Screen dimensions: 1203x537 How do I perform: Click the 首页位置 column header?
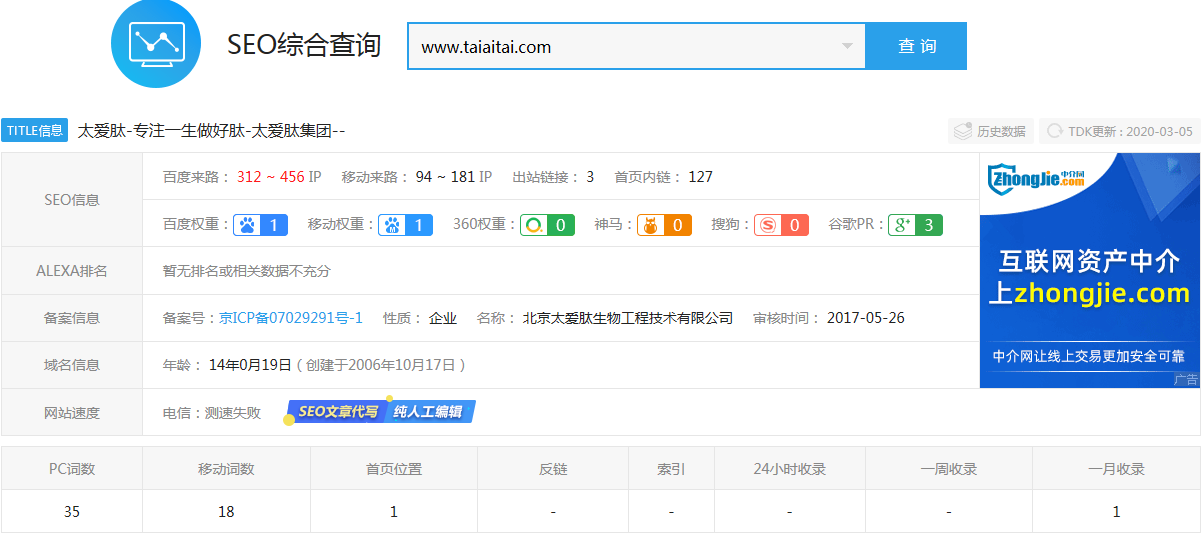tap(394, 469)
